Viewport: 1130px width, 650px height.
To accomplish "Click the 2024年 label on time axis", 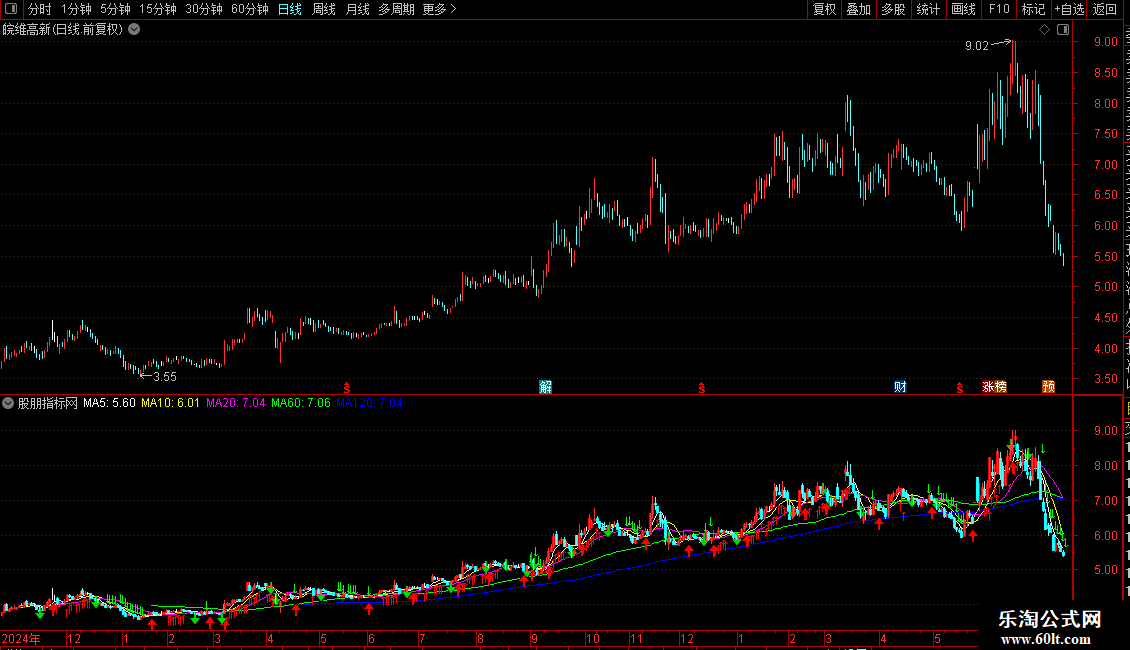I will coord(21,639).
